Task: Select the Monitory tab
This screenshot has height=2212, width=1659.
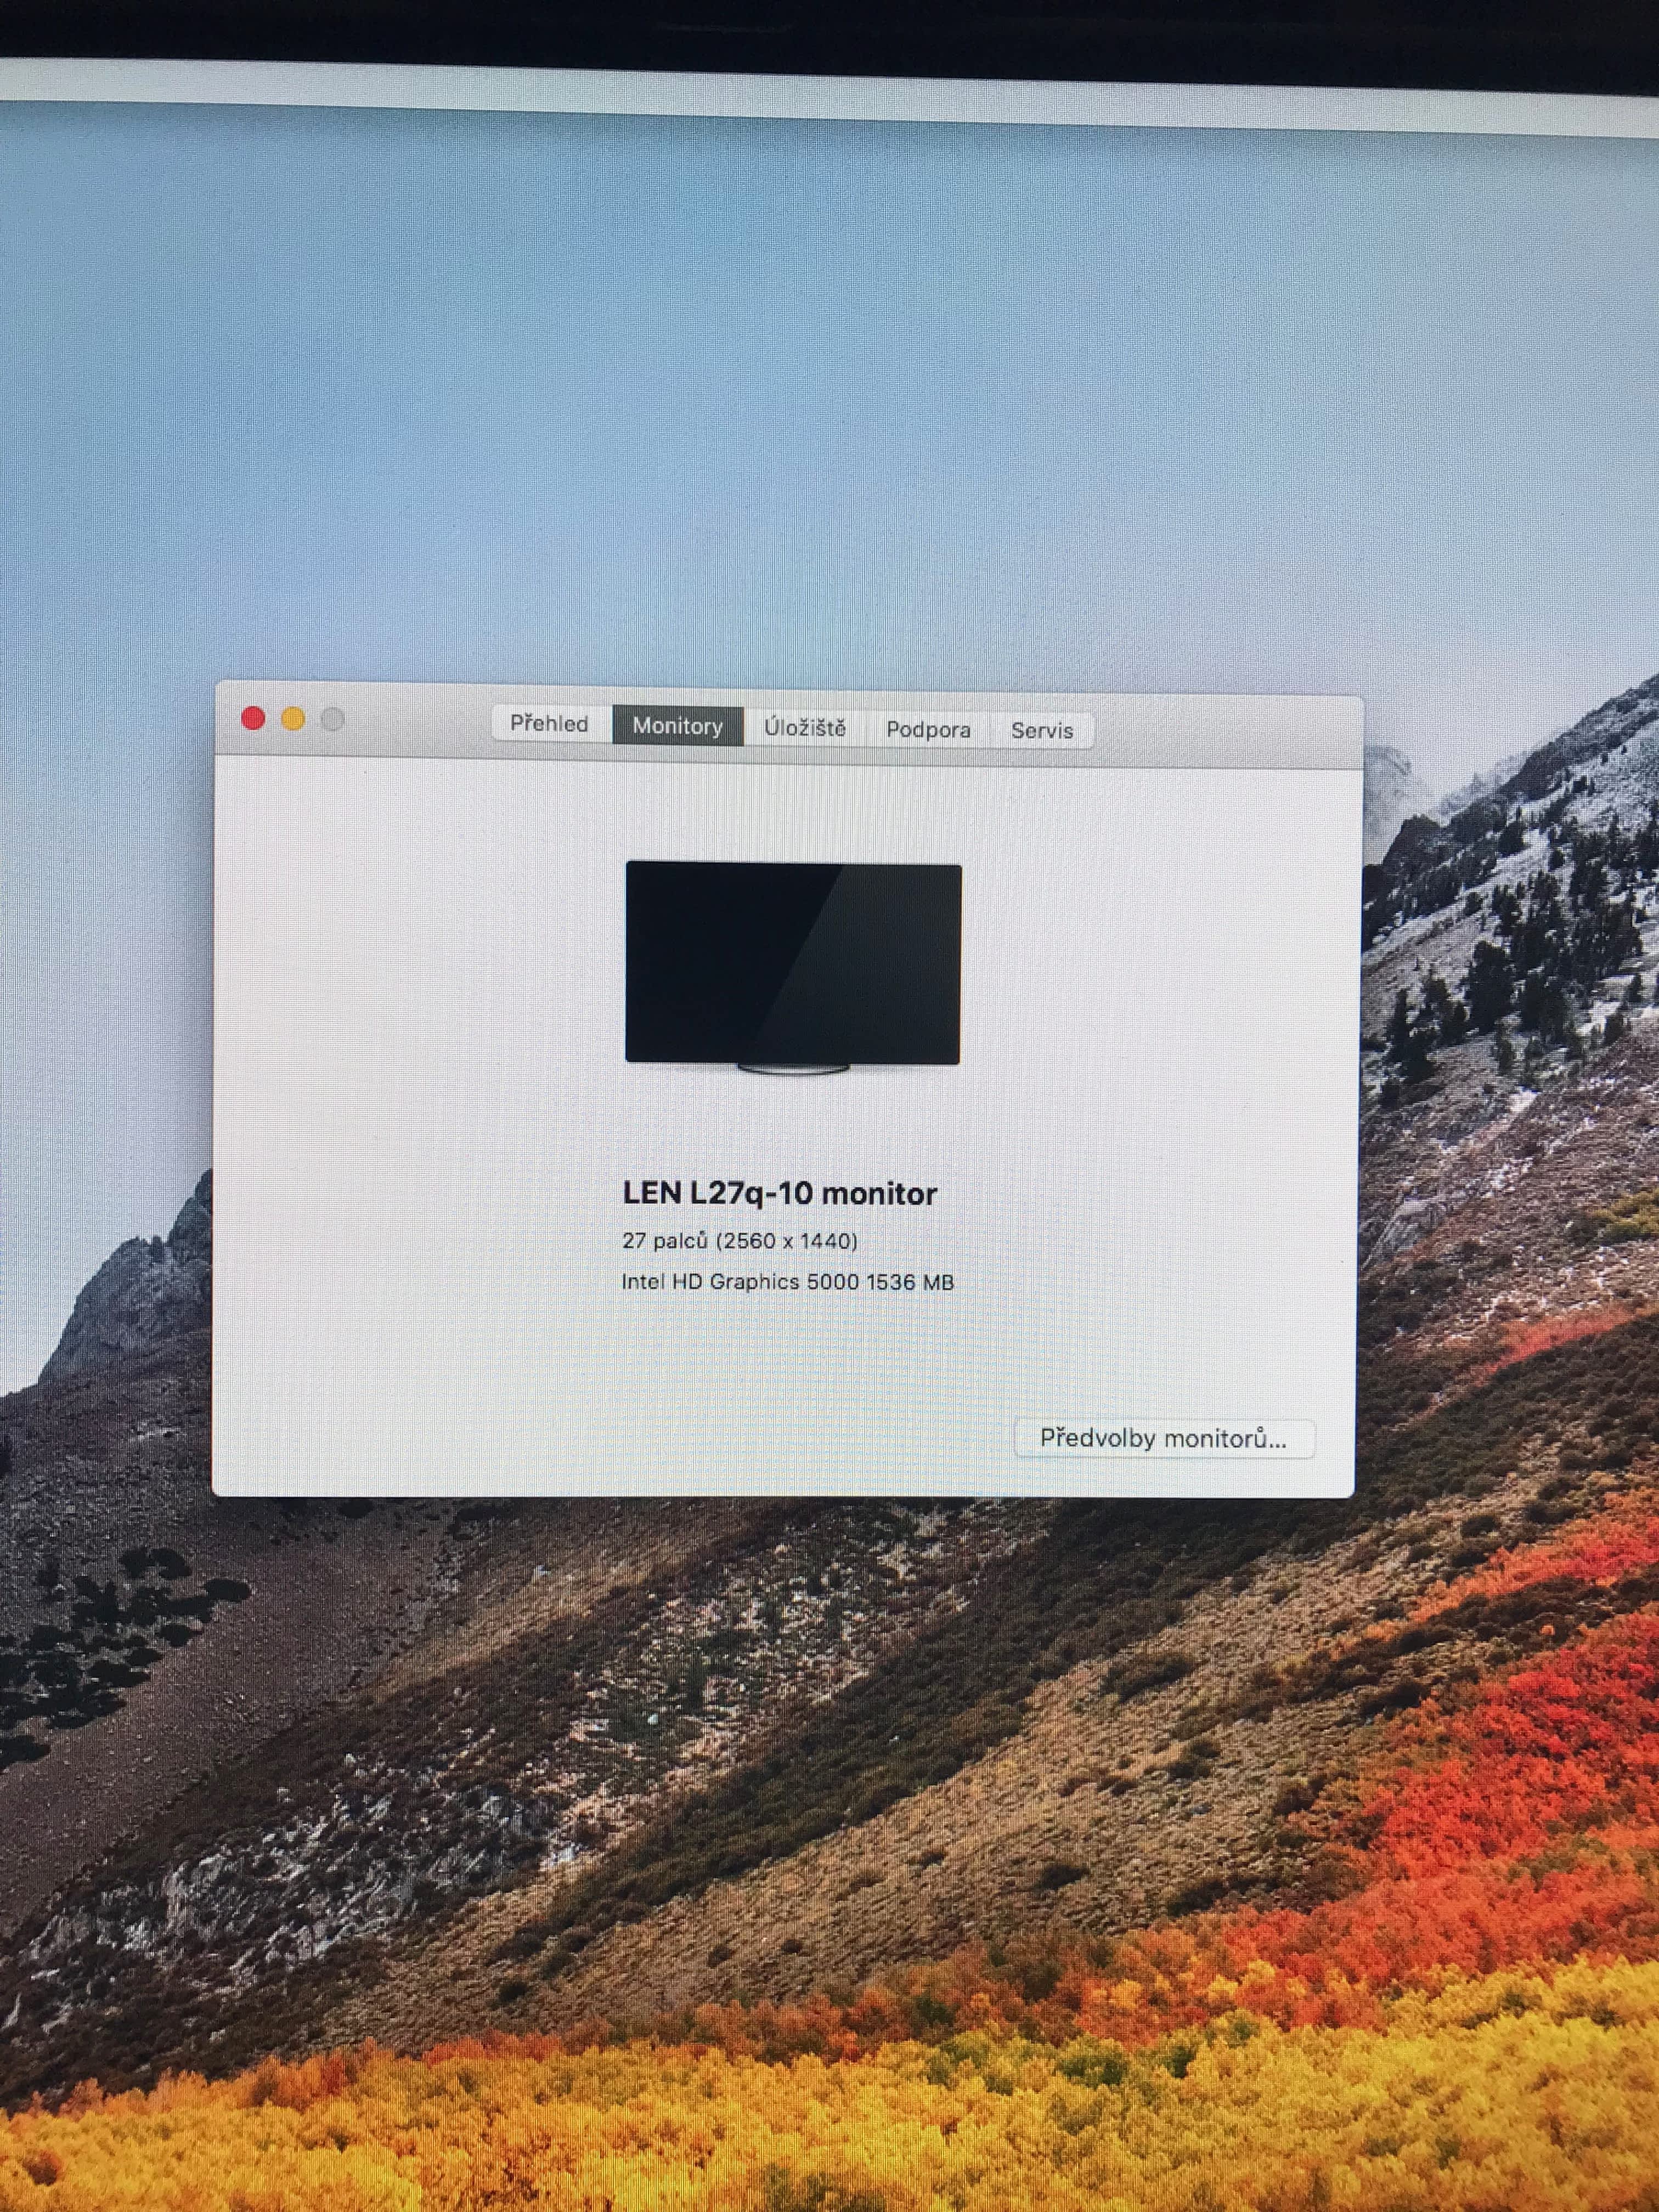Action: (x=677, y=726)
